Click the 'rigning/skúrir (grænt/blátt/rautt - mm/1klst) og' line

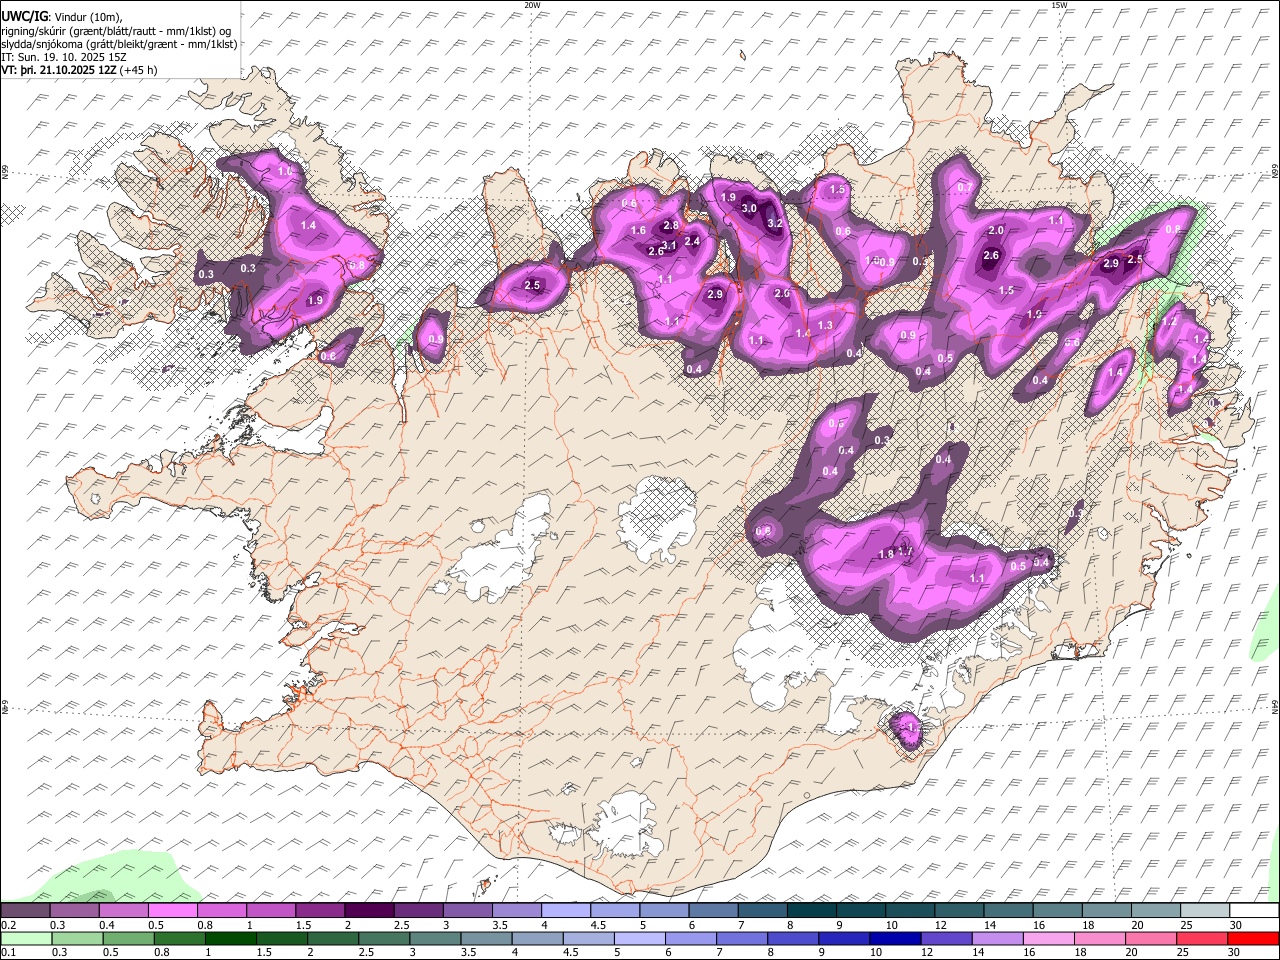click(116, 30)
